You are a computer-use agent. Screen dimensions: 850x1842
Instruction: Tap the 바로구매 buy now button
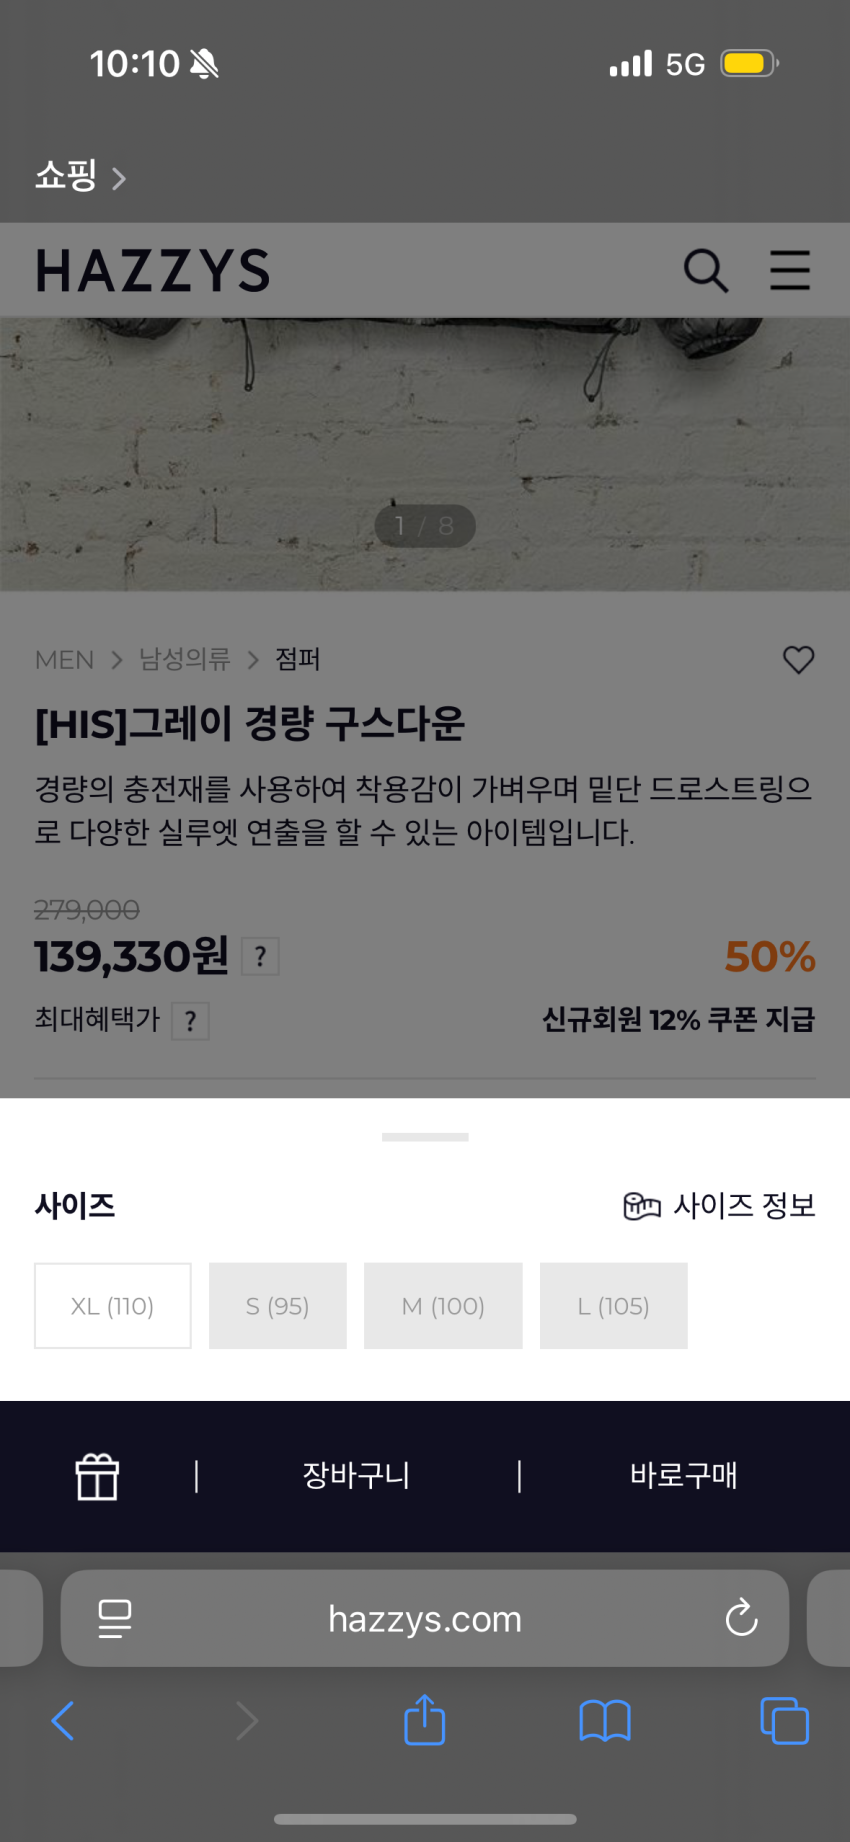tap(683, 1476)
